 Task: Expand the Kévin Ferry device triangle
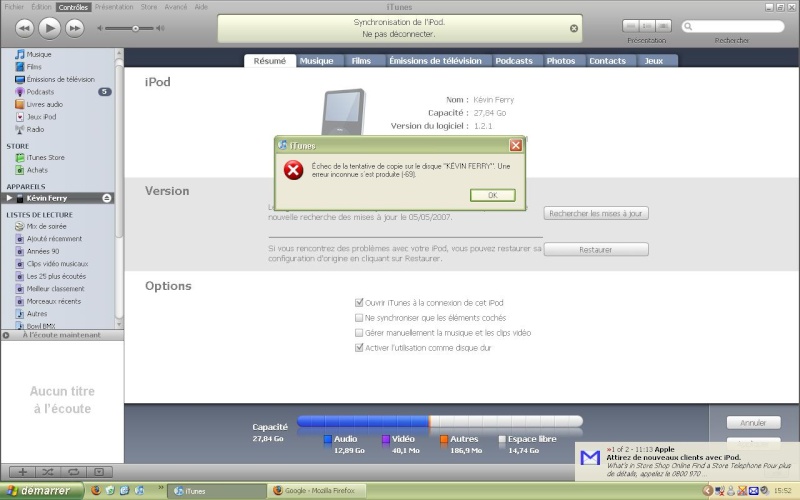coord(9,198)
